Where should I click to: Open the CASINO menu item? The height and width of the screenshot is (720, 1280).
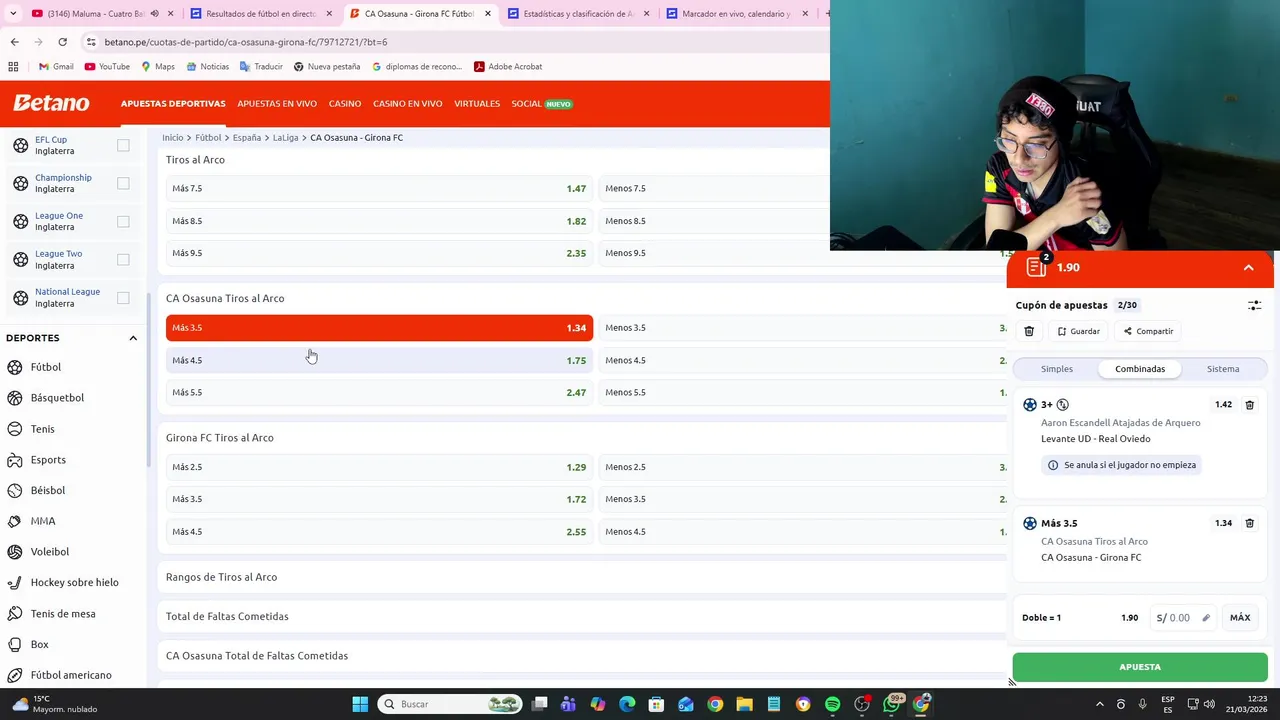(x=345, y=104)
